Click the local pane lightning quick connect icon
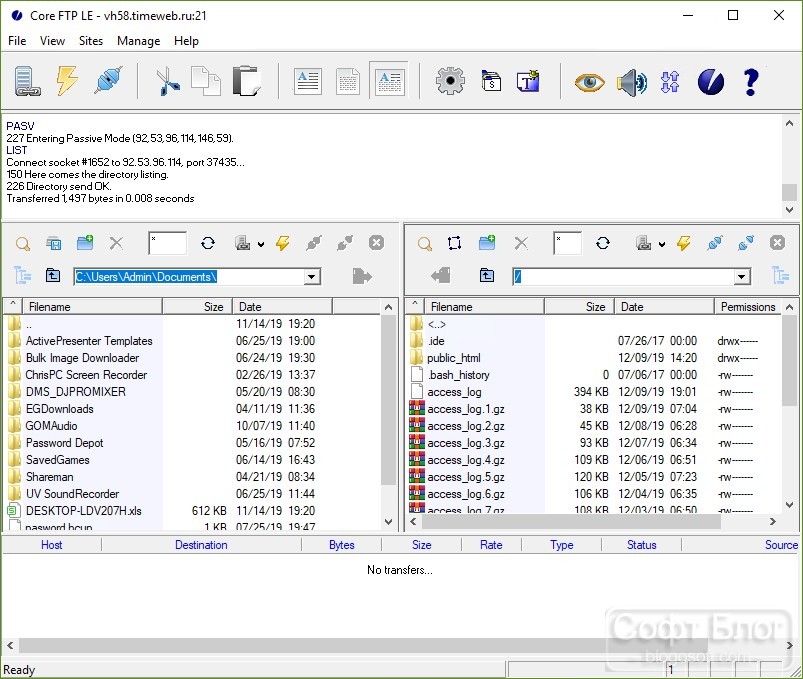This screenshot has width=803, height=679. (282, 243)
